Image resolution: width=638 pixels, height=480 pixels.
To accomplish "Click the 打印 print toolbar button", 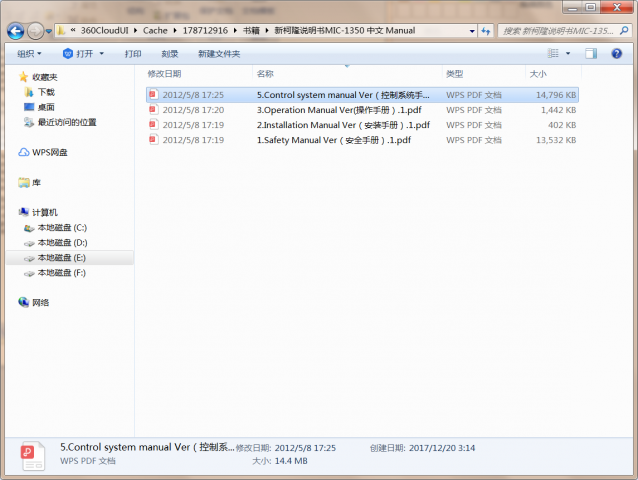I will tap(133, 53).
